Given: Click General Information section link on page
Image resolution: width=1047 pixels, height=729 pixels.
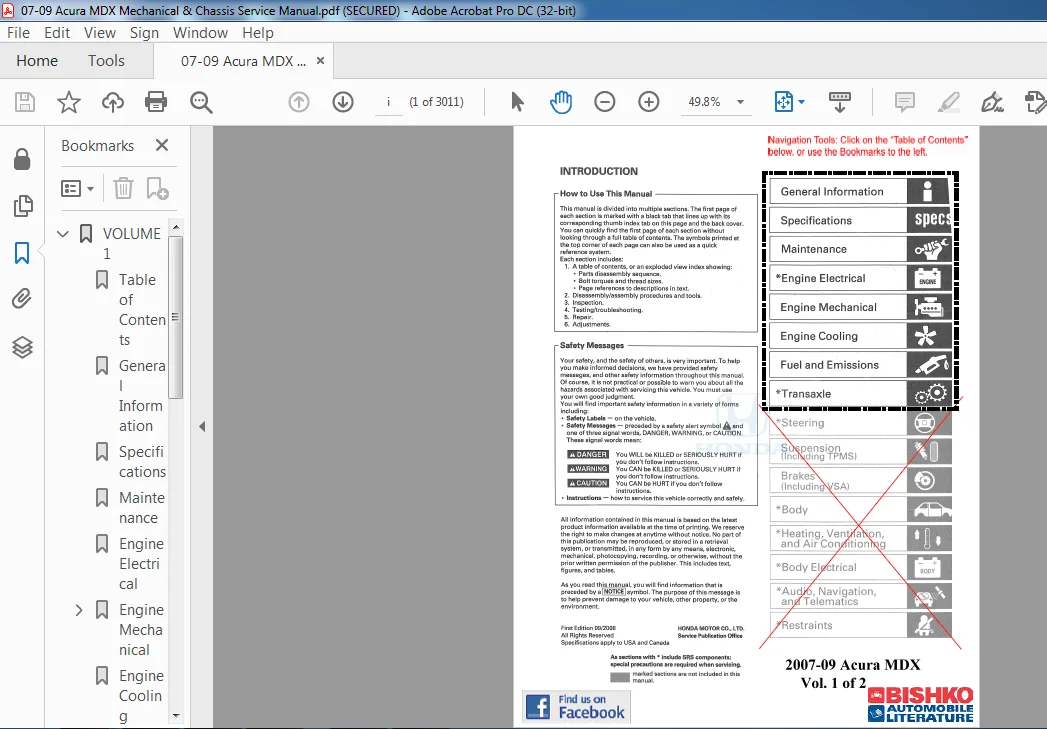Looking at the screenshot, I should tap(861, 192).
